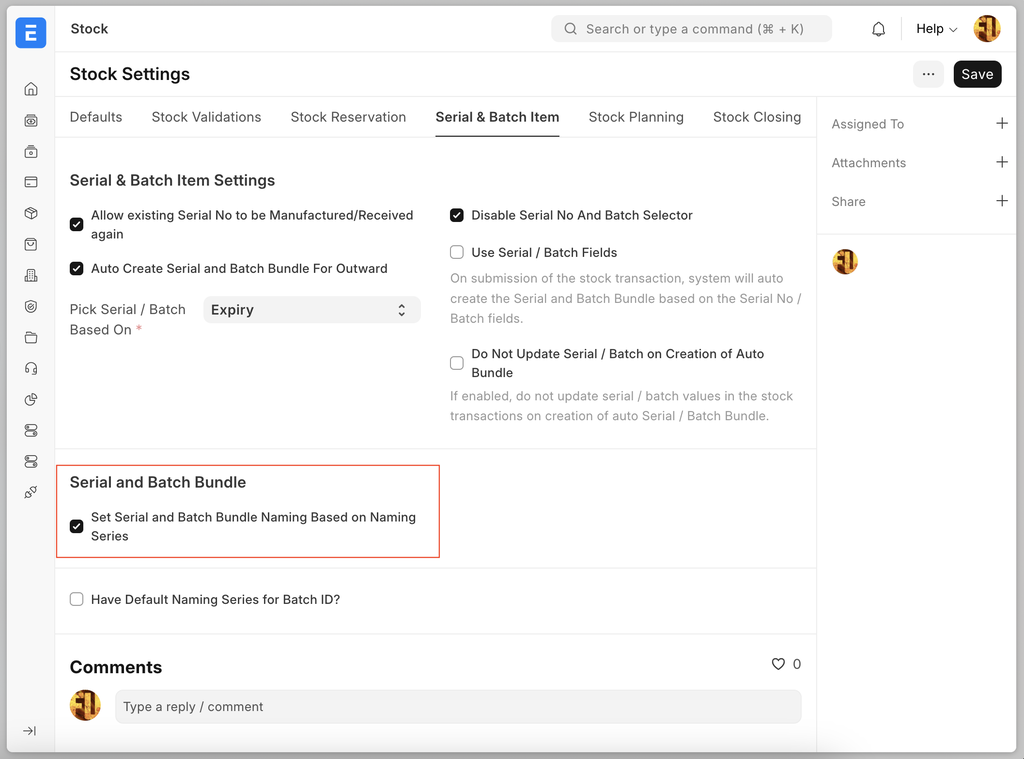Click the Home icon in sidebar
The image size is (1024, 759).
click(31, 89)
